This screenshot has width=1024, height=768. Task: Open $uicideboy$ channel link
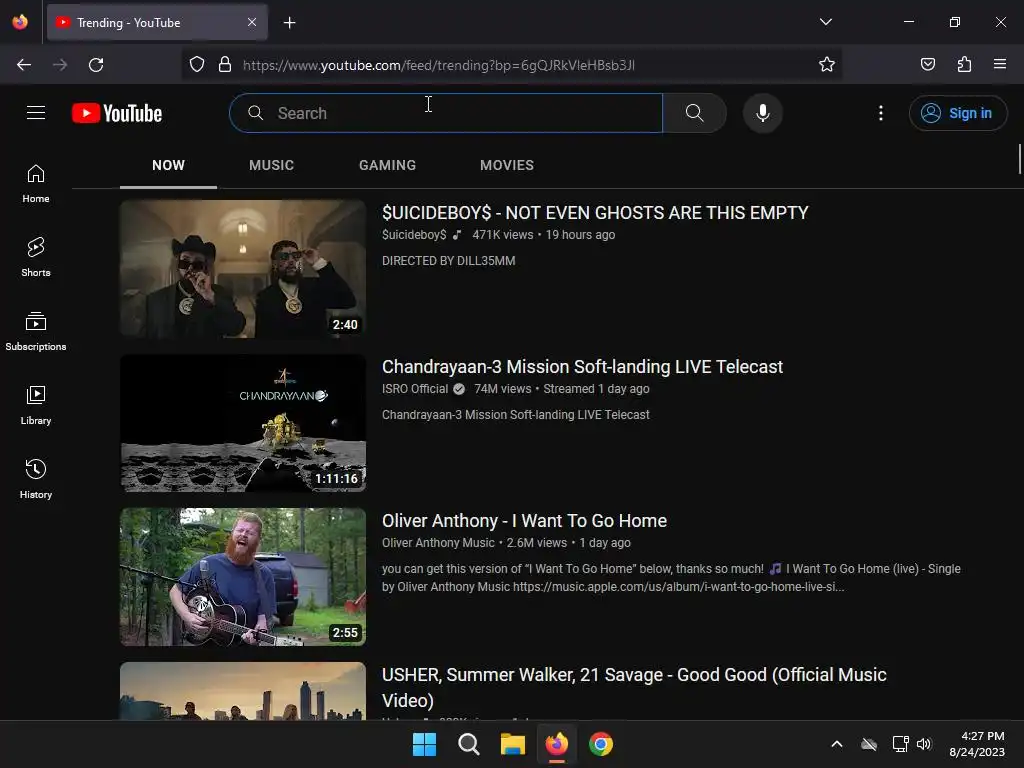[414, 234]
